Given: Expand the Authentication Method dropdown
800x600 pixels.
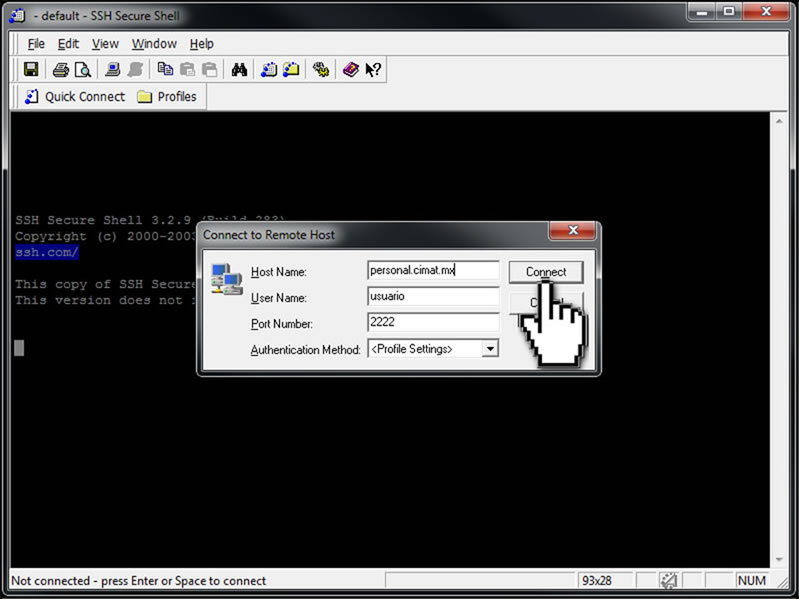Looking at the screenshot, I should tap(490, 349).
